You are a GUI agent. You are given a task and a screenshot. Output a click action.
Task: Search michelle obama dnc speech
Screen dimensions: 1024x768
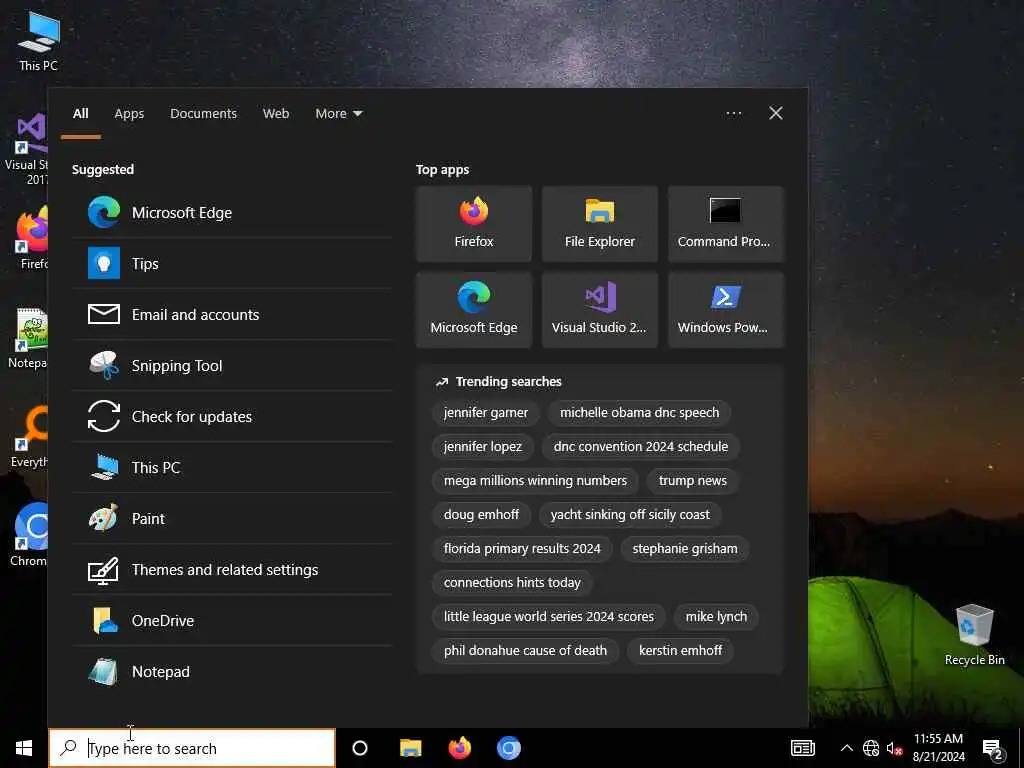(x=639, y=413)
